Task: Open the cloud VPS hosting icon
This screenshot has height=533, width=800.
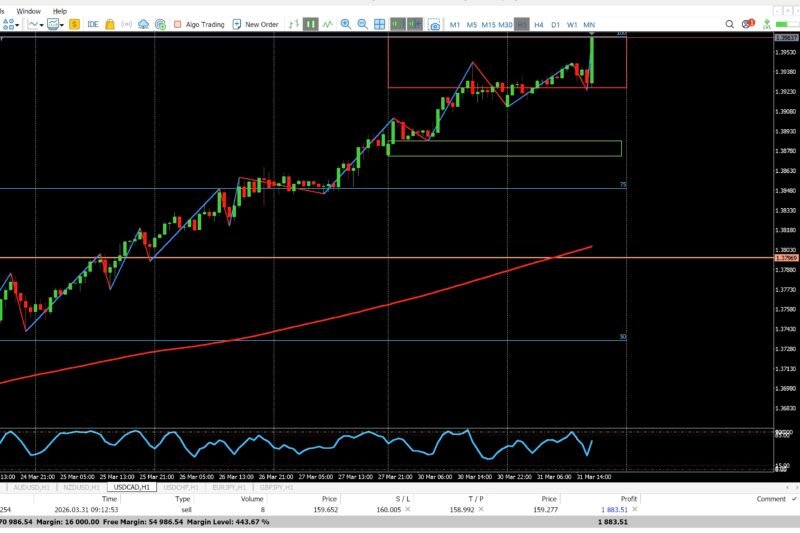Action: pos(144,24)
